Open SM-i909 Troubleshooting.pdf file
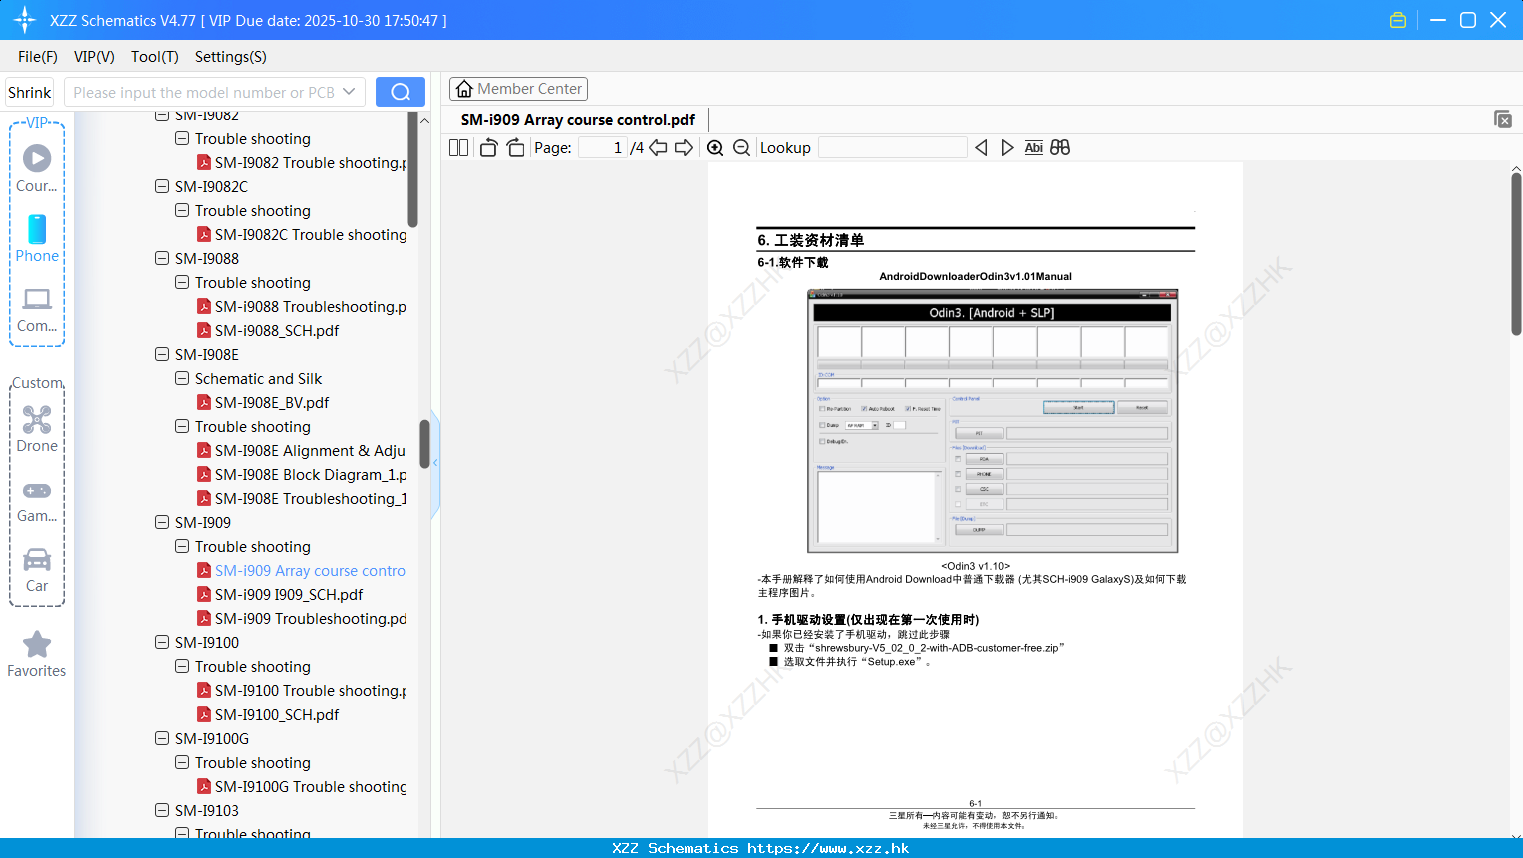 301,619
